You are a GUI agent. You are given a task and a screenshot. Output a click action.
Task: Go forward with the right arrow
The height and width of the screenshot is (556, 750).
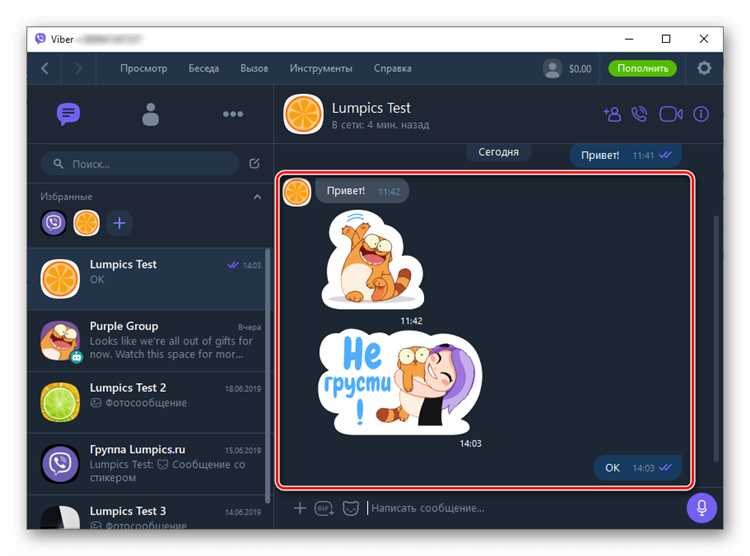78,68
